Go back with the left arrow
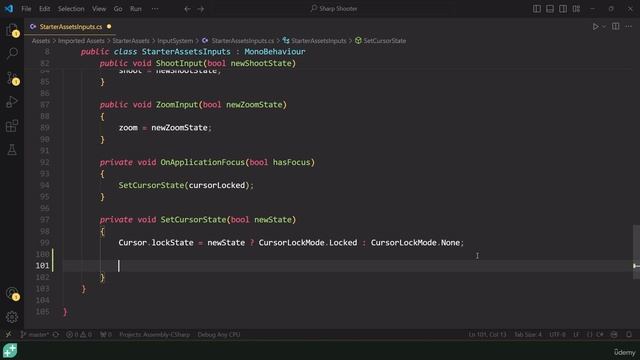The image size is (640, 360). [x=187, y=9]
